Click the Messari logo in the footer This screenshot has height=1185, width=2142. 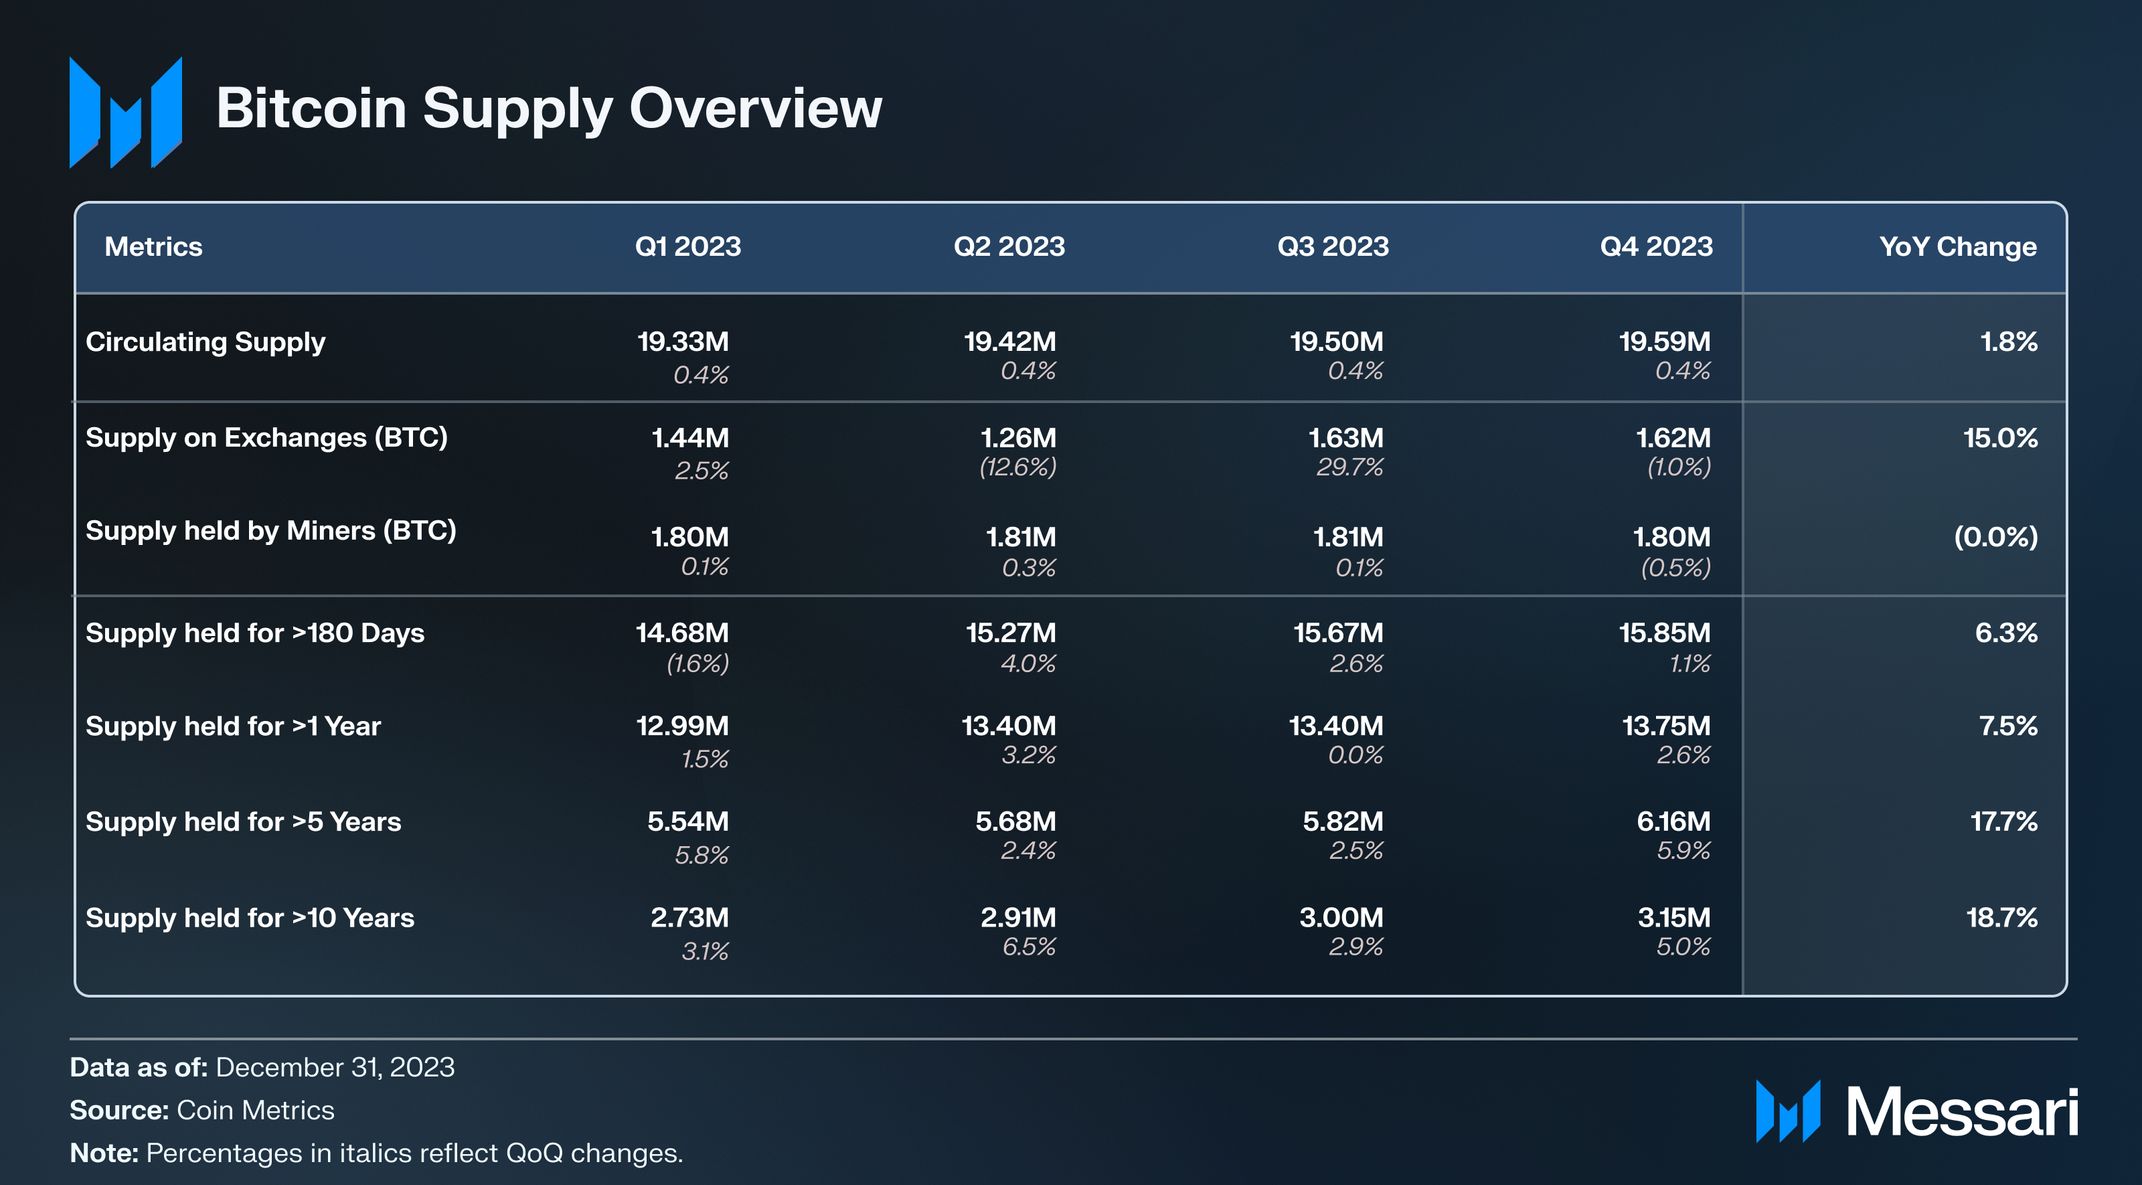click(x=1917, y=1111)
